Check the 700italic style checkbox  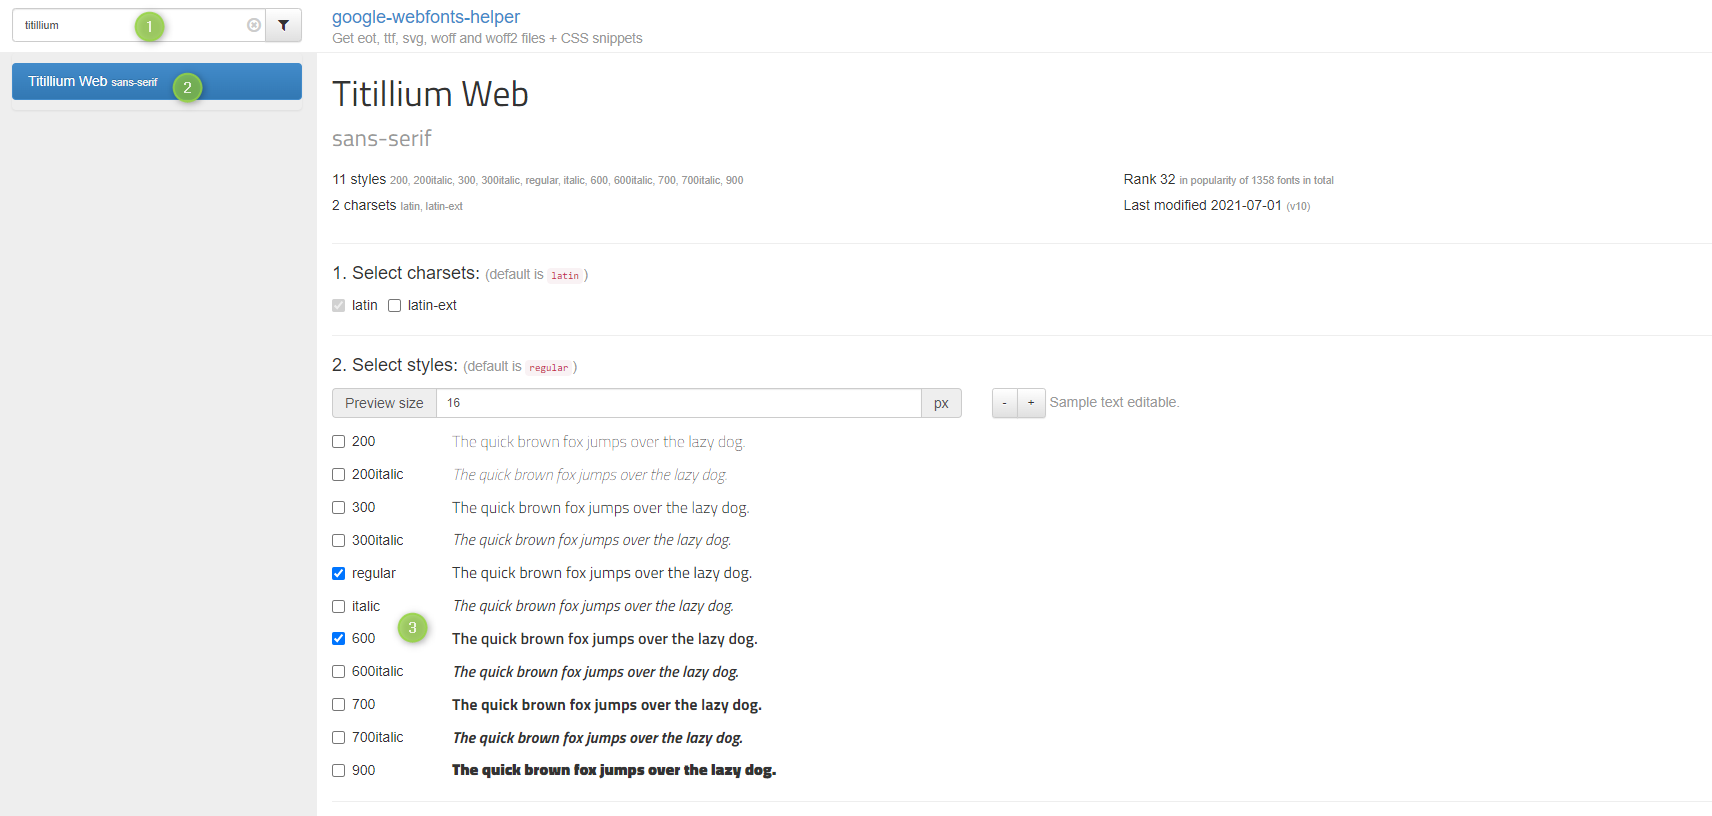339,738
